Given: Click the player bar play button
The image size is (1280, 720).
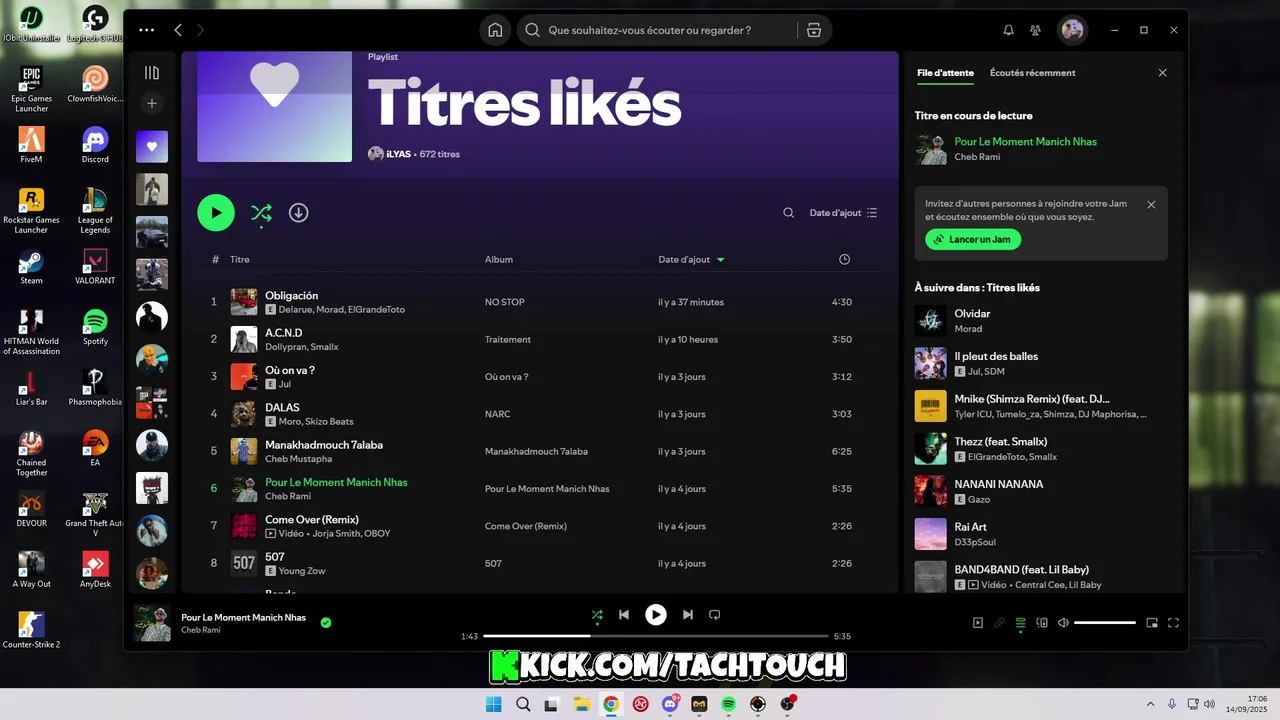Looking at the screenshot, I should coord(655,615).
